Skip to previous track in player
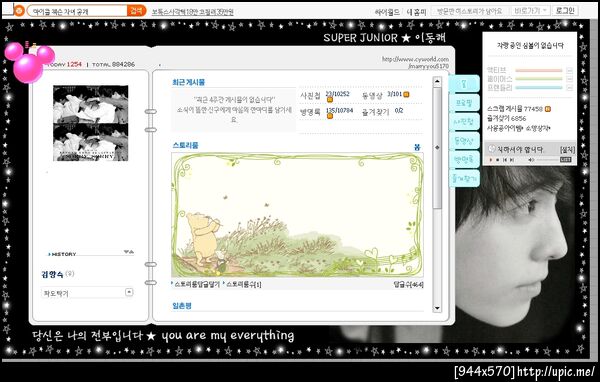The width and height of the screenshot is (600, 382). tap(505, 160)
